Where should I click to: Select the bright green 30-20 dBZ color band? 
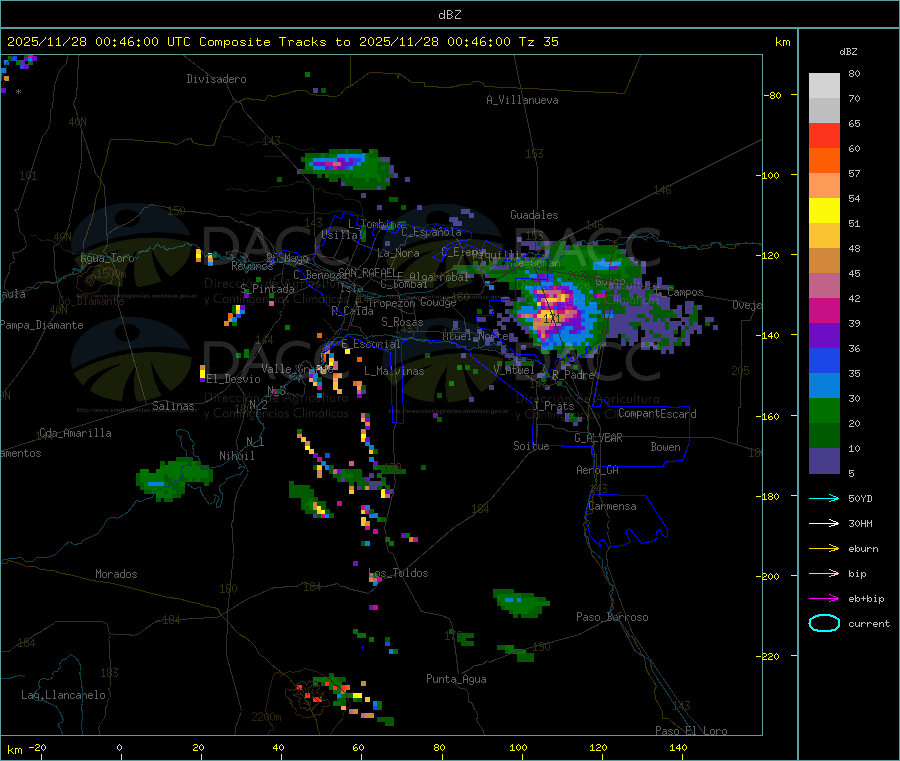(824, 410)
